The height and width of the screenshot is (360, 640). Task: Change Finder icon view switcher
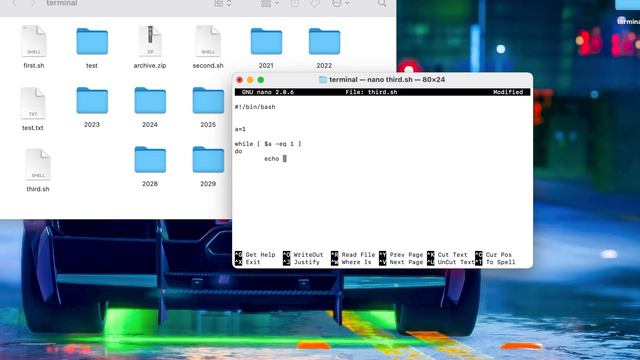pyautogui.click(x=222, y=3)
